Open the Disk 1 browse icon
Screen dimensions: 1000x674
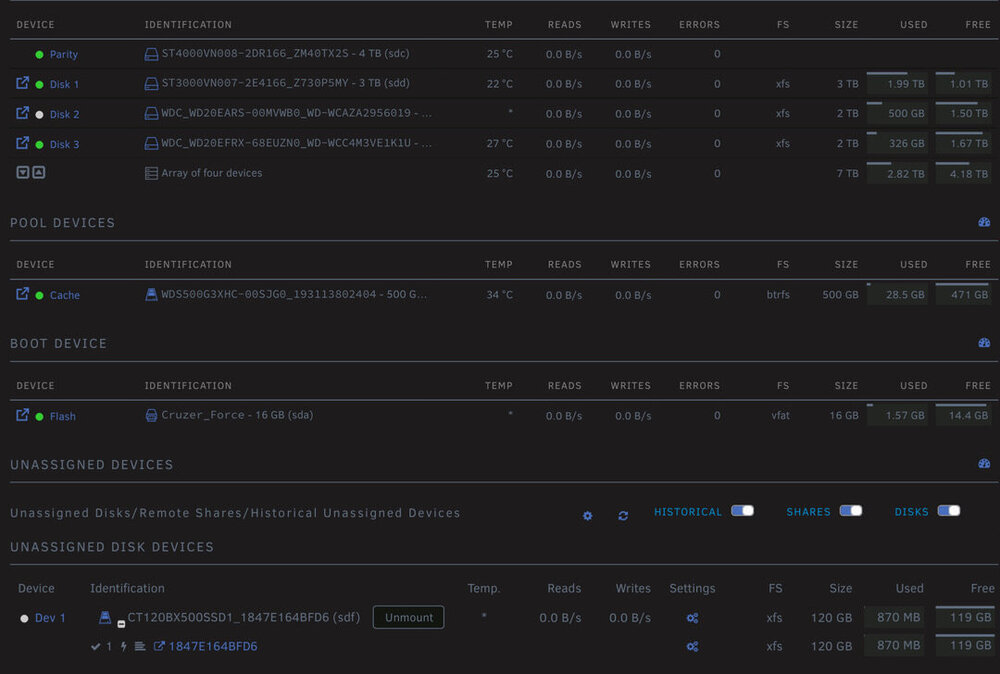click(x=22, y=83)
